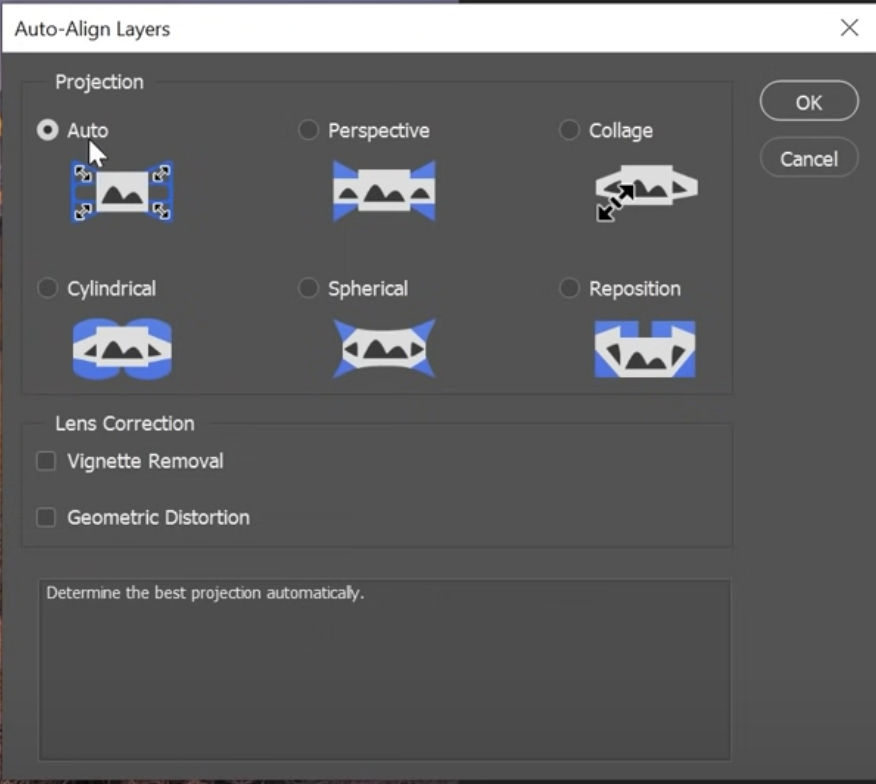Close the Auto-Align Layers dialog window
The width and height of the screenshot is (876, 784).
[849, 28]
